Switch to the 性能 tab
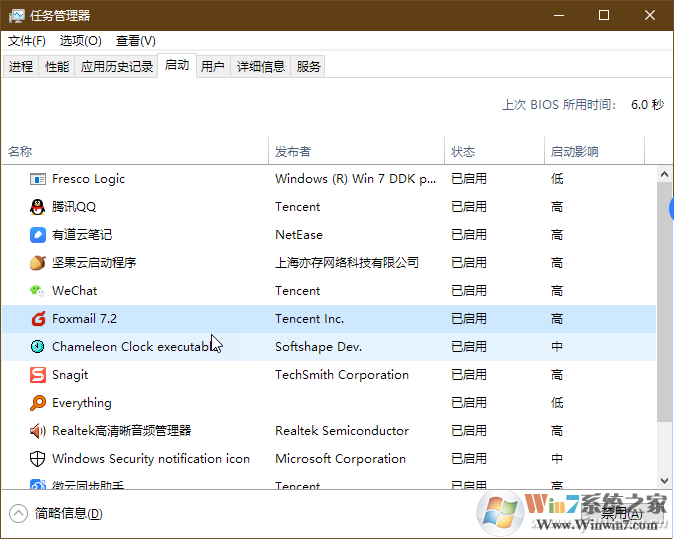674x539 pixels. tap(57, 67)
